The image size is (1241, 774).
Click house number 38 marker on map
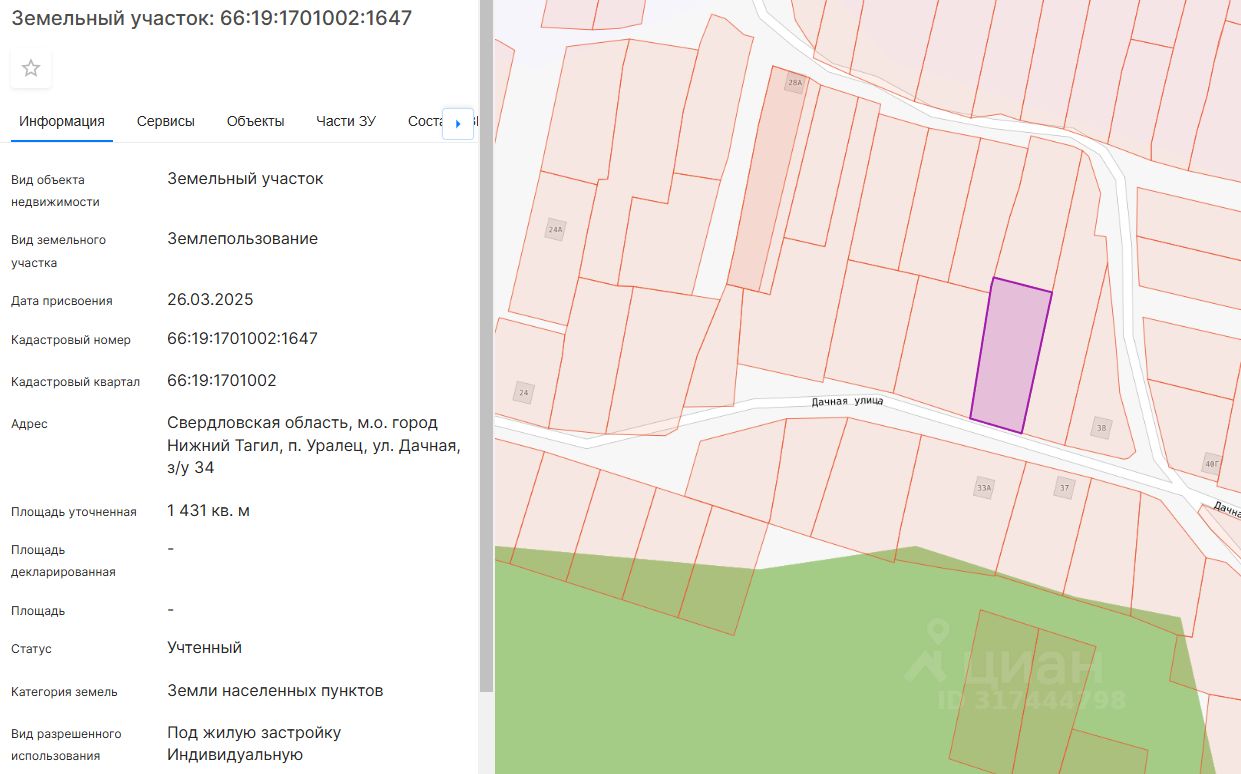pyautogui.click(x=1102, y=427)
